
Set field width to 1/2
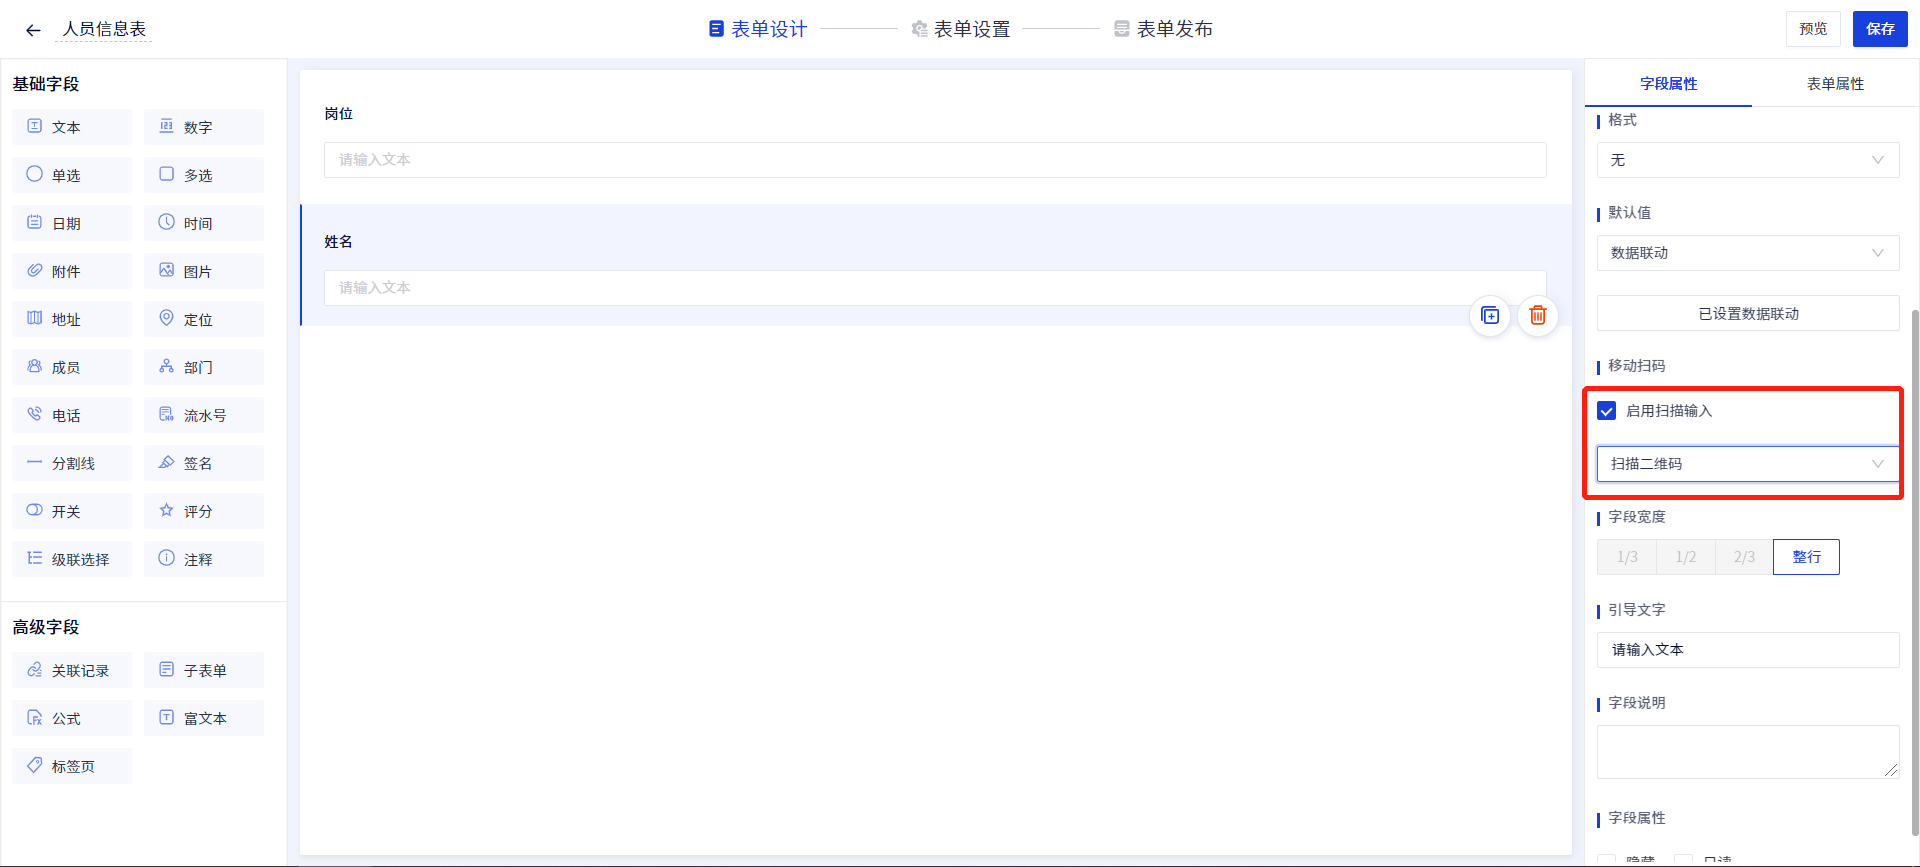[x=1686, y=557]
